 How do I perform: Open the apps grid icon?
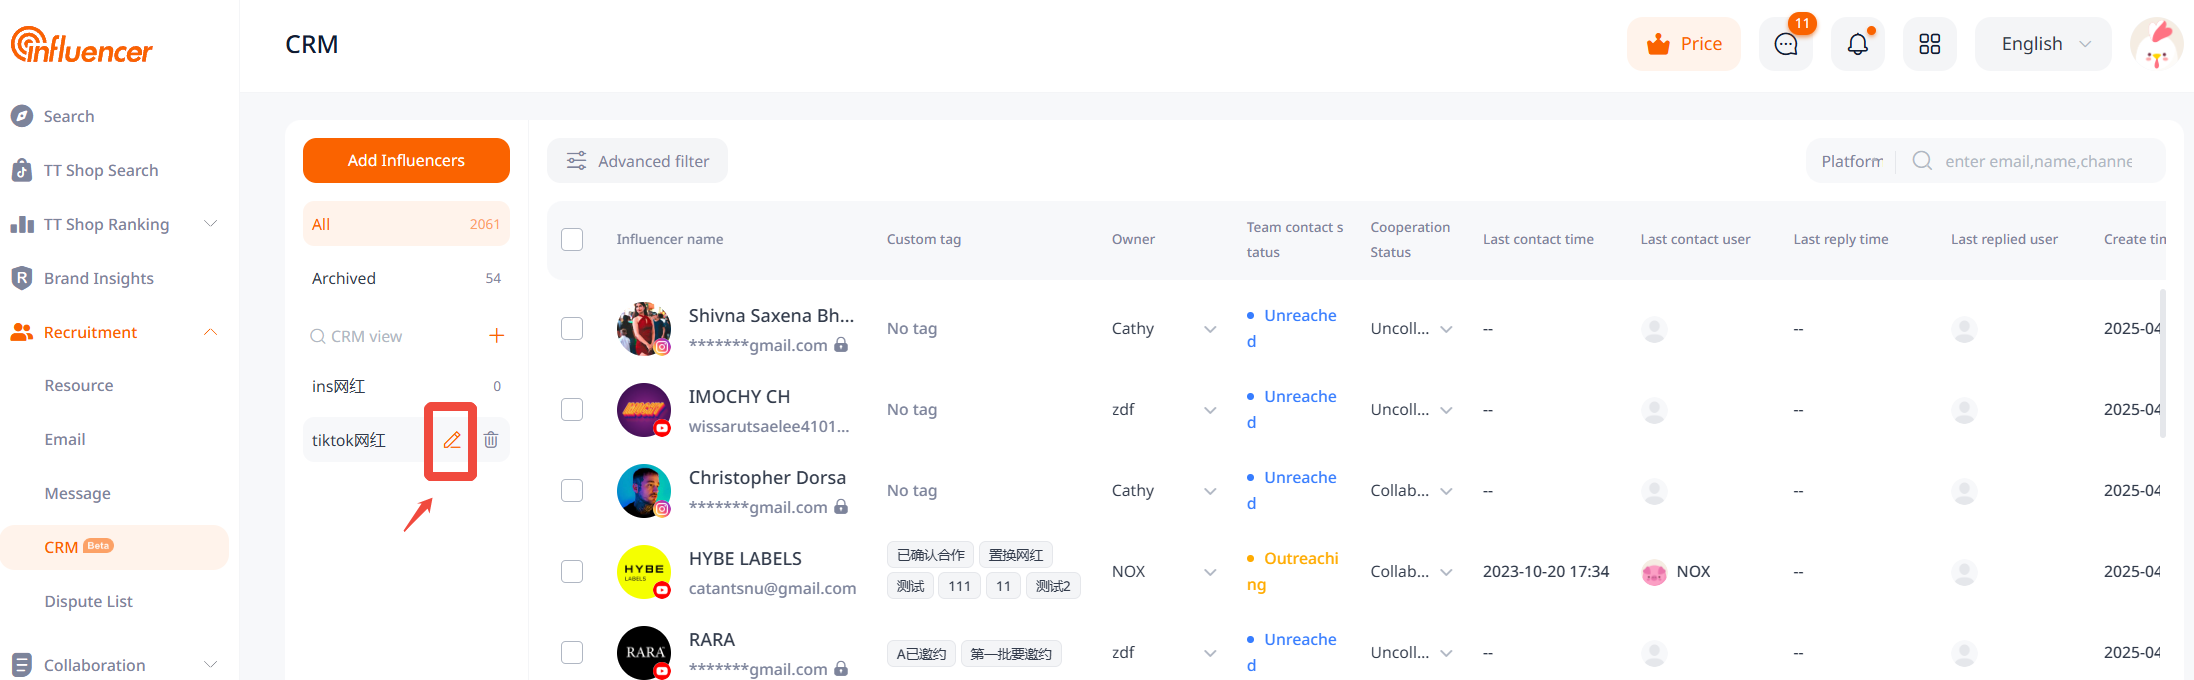tap(1929, 44)
